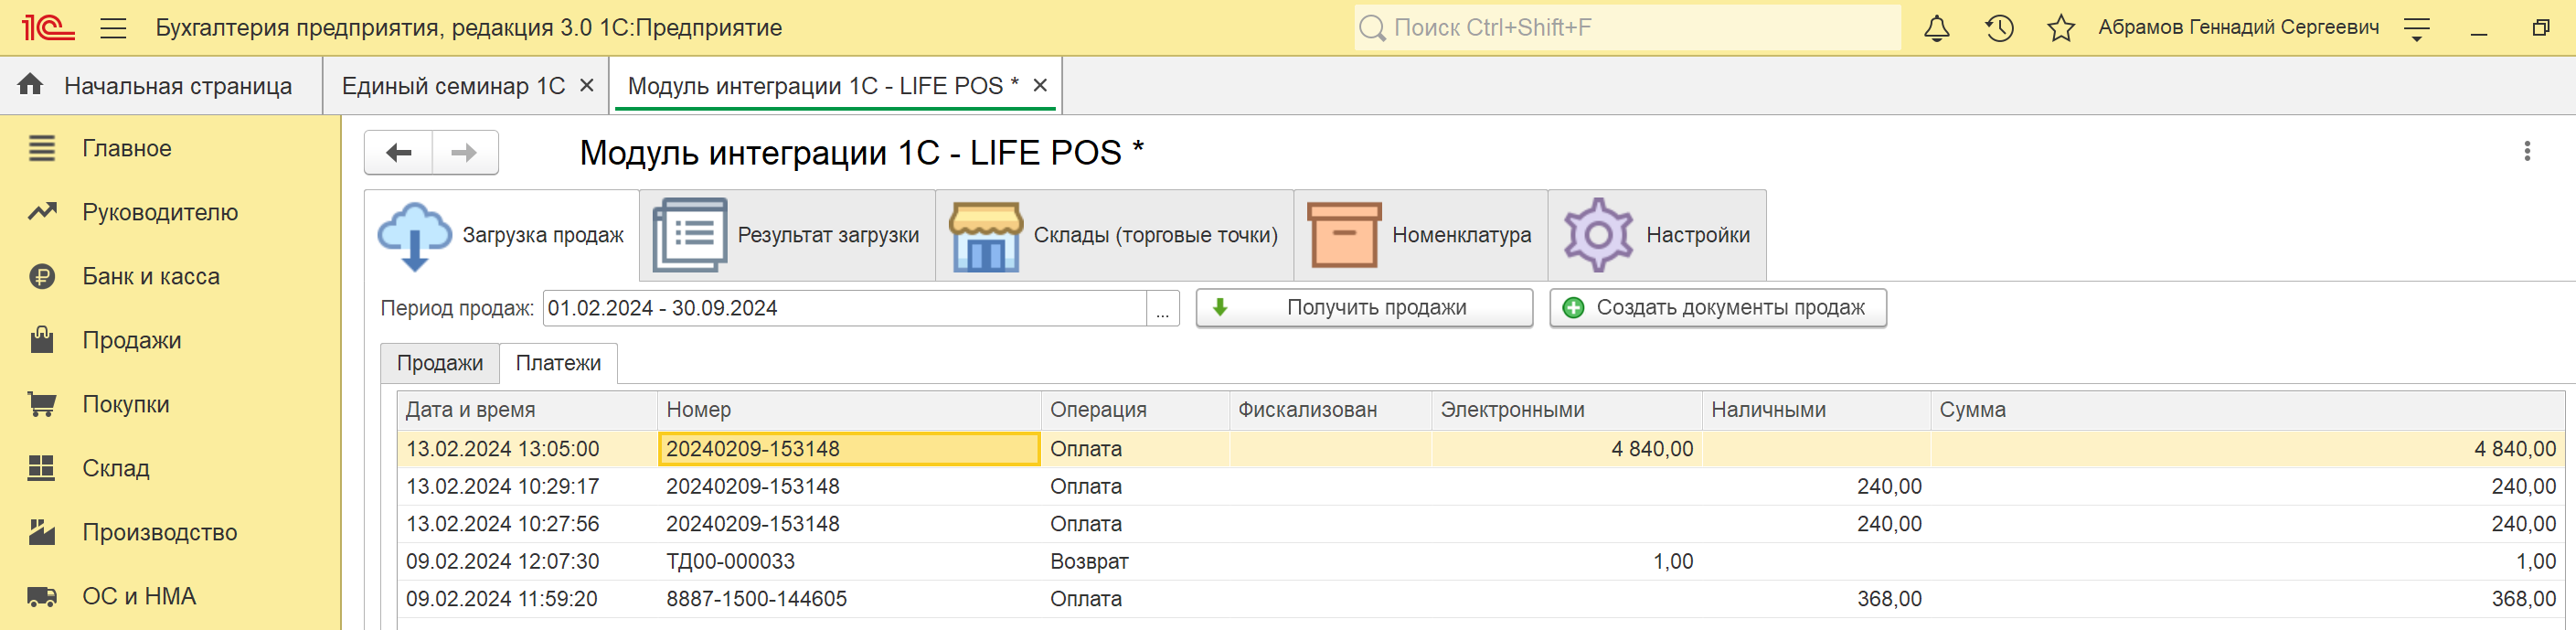Switch to the Платежи sub-tab
The height and width of the screenshot is (630, 2576).
[558, 364]
